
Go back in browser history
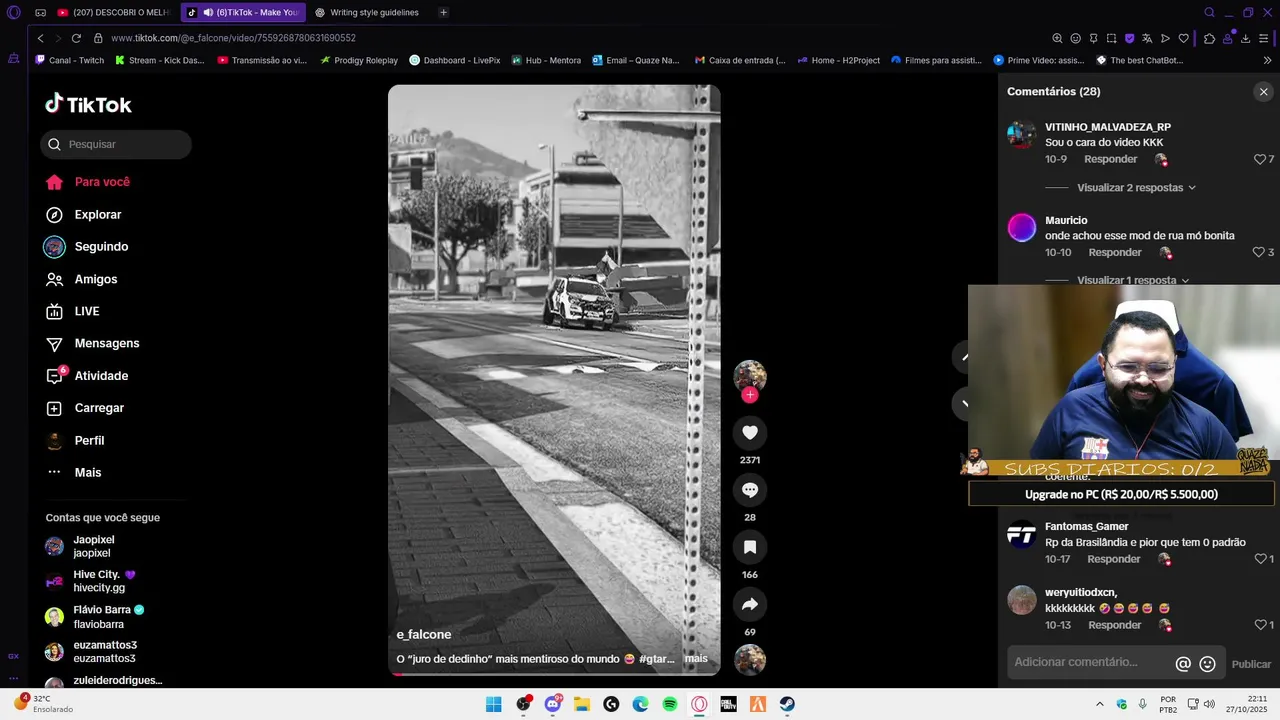coord(40,38)
